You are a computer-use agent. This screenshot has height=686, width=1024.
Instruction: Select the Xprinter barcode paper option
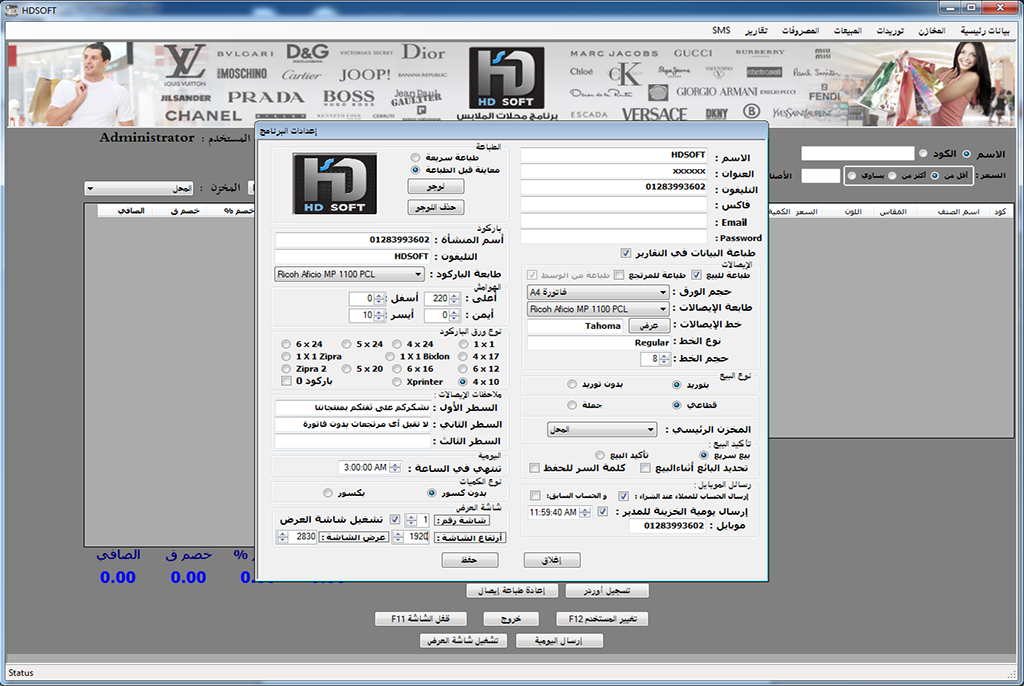[396, 382]
